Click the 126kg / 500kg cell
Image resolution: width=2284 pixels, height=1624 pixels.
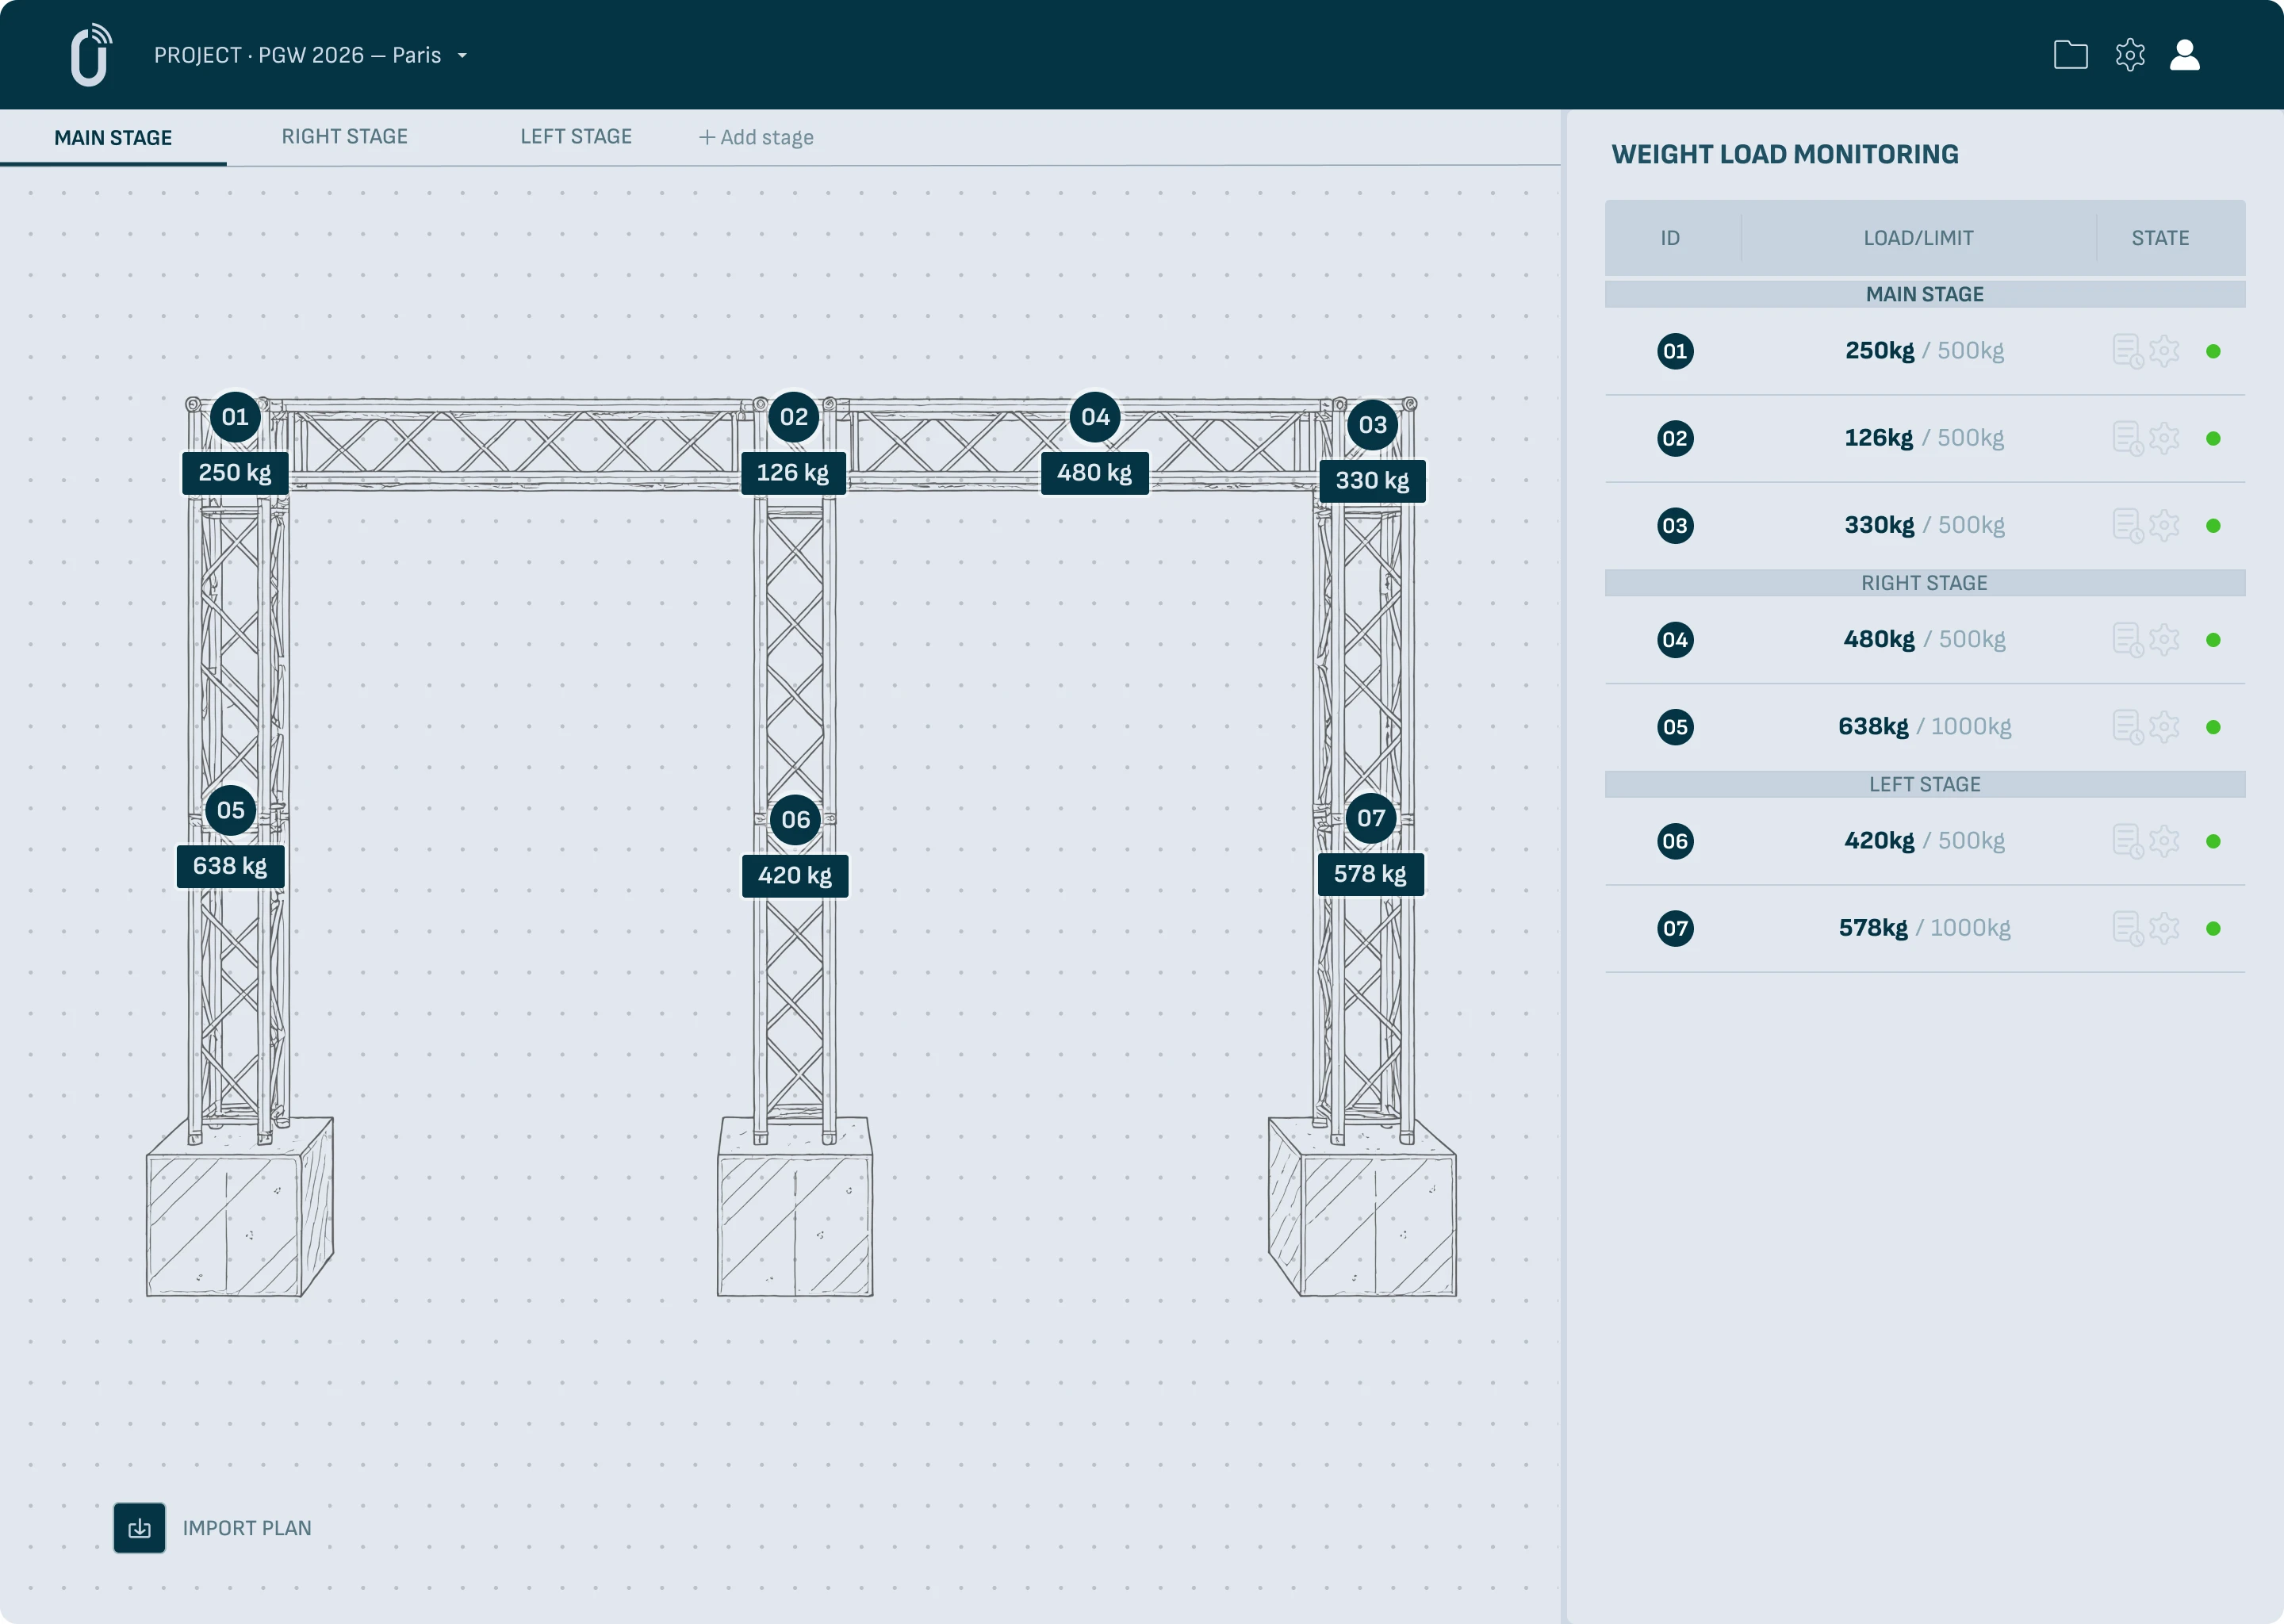(x=1924, y=438)
